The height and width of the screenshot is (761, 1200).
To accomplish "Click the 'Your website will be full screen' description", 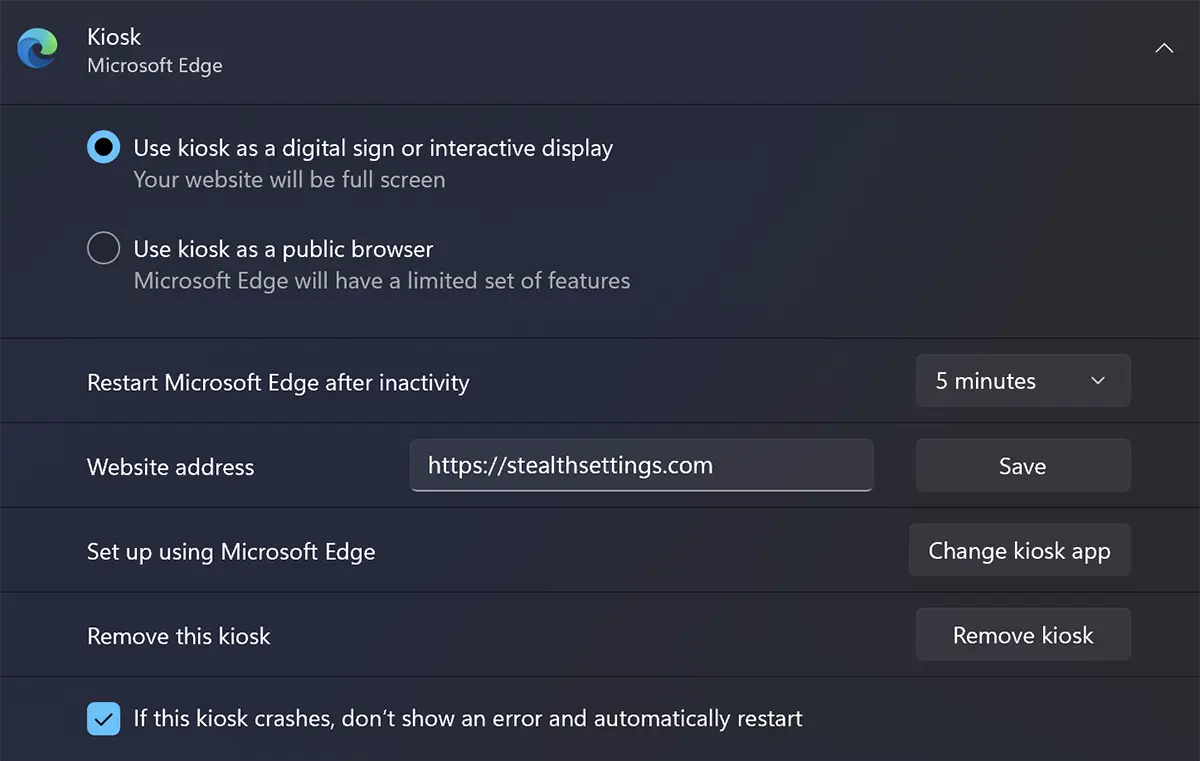I will (x=289, y=180).
